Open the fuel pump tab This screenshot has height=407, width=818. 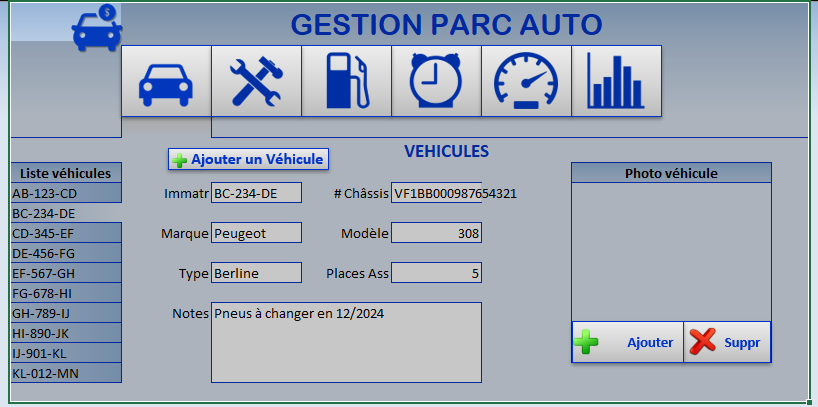tap(346, 81)
